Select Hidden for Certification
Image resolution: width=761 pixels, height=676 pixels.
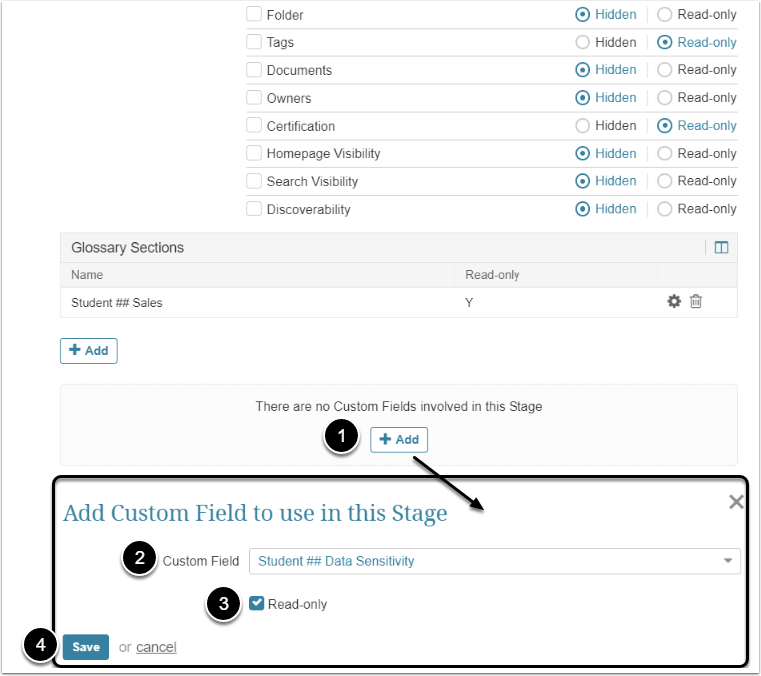[x=583, y=126]
